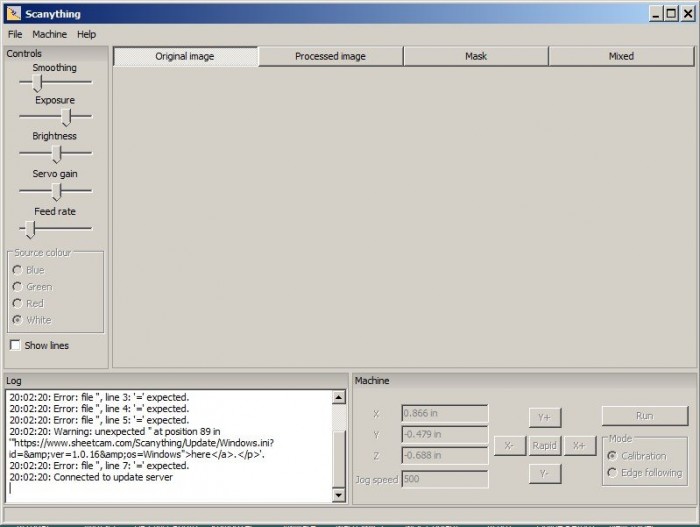Click the Jog speed input field
The image size is (700, 527).
point(444,479)
